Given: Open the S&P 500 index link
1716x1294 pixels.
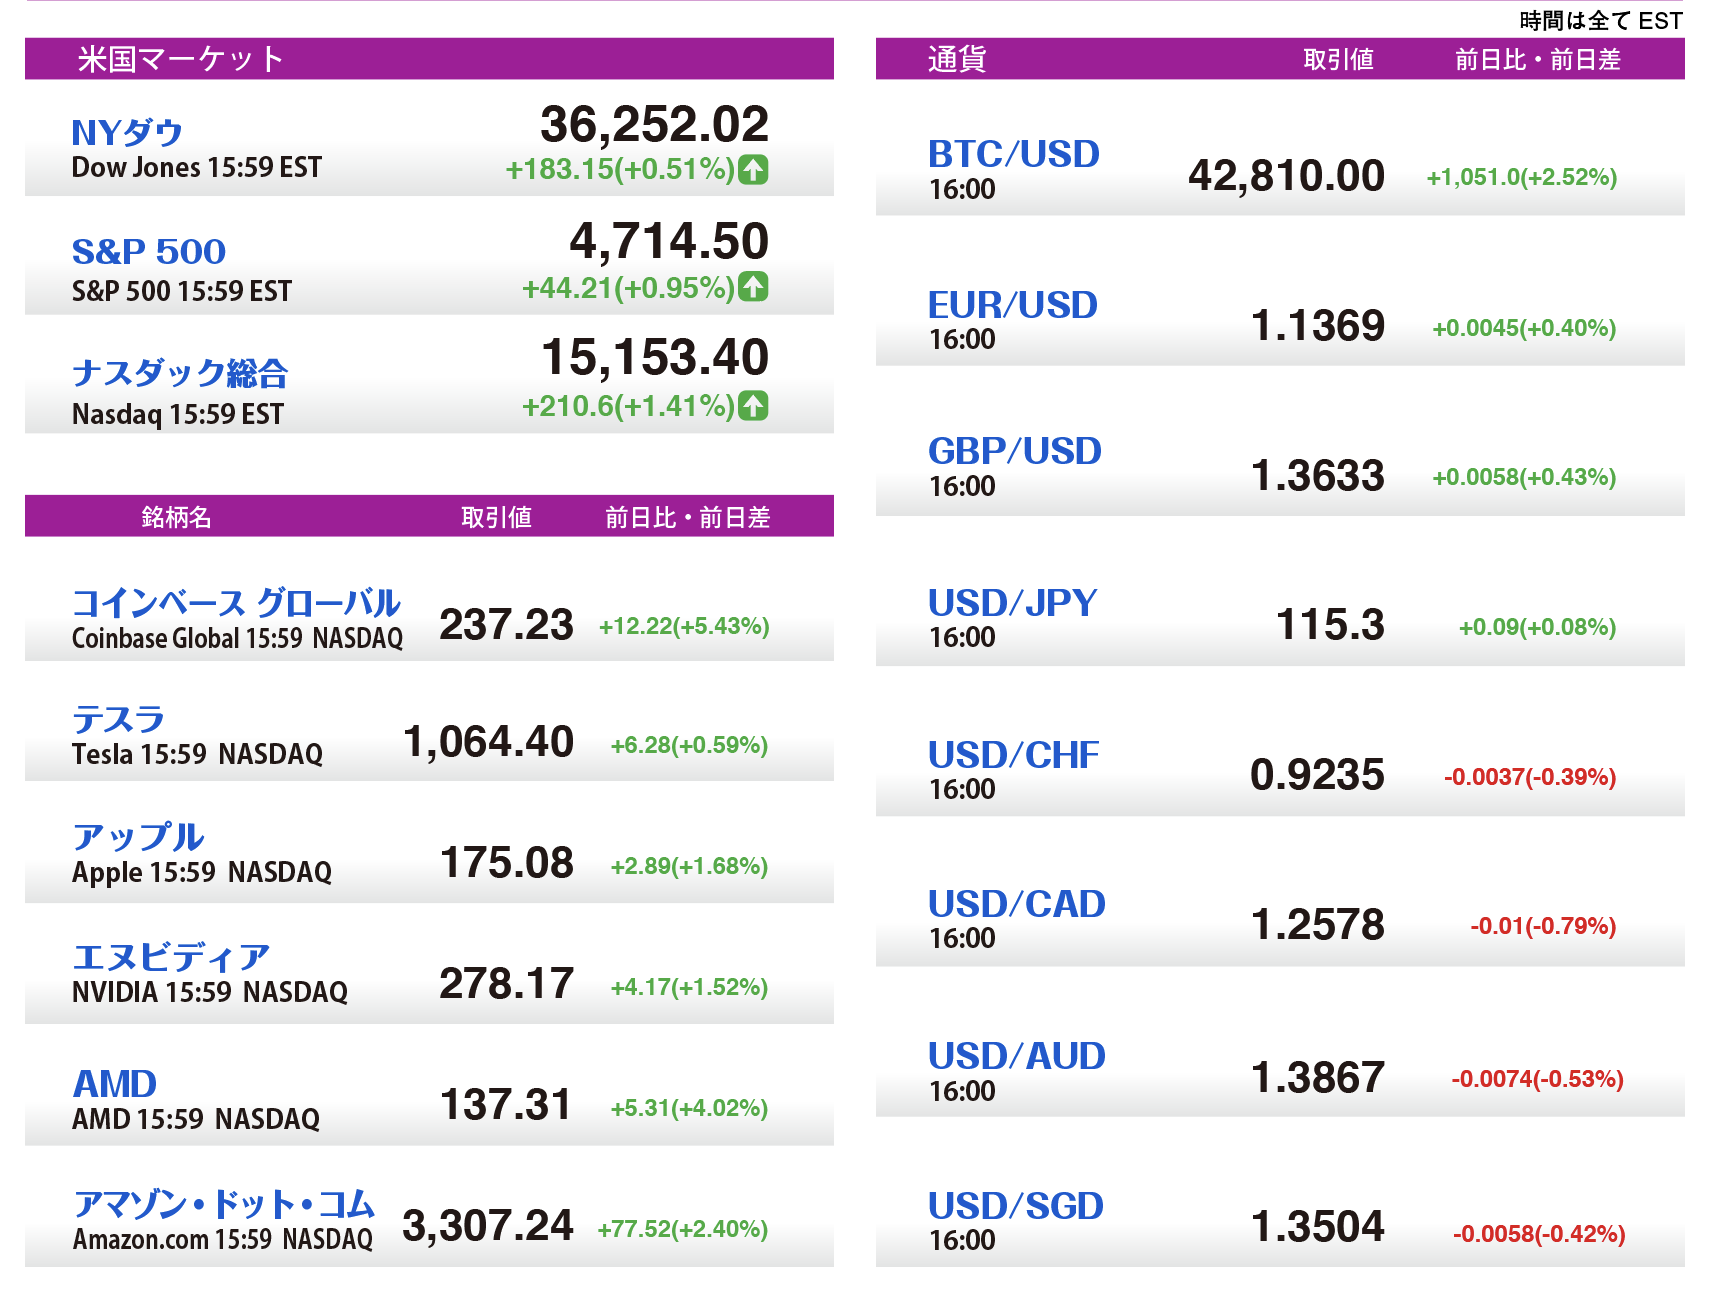Looking at the screenshot, I should pos(149,251).
